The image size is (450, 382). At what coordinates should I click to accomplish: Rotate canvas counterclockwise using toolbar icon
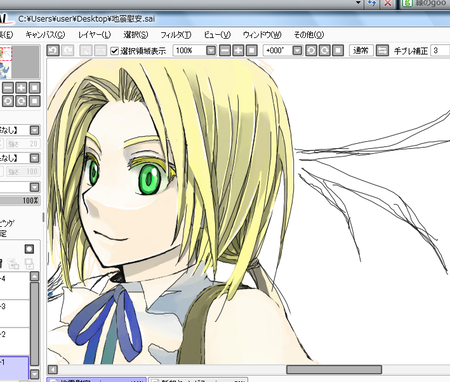click(x=311, y=50)
